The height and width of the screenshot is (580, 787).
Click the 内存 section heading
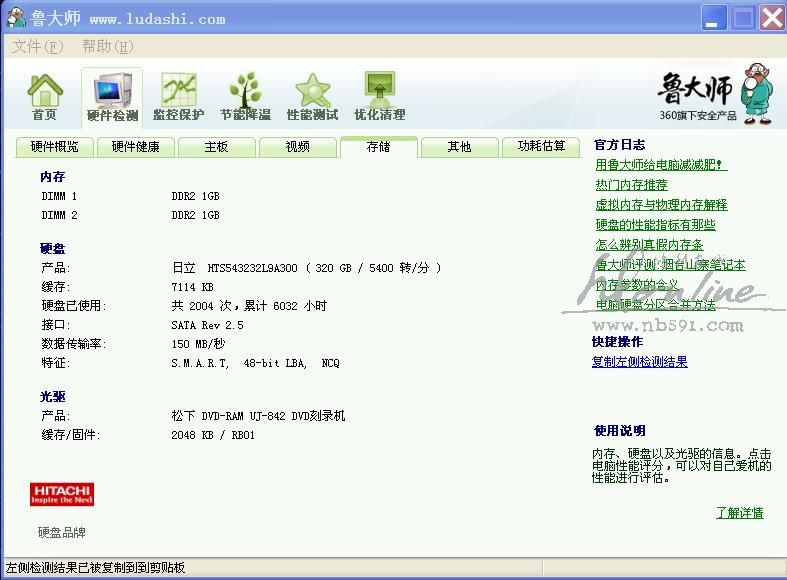point(53,177)
